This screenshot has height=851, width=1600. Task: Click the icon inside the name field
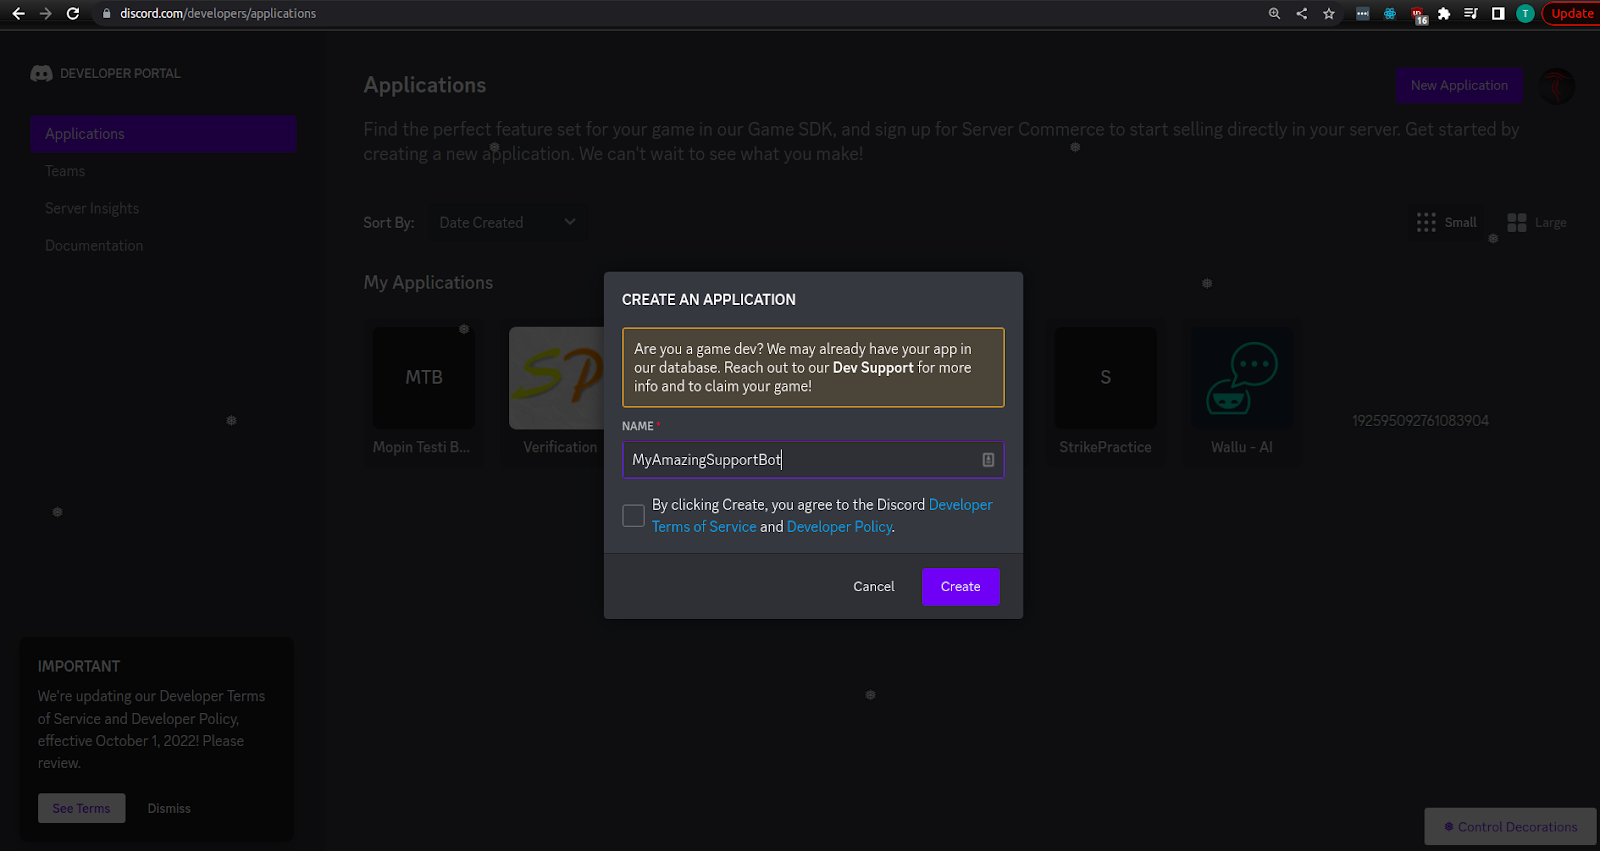pyautogui.click(x=988, y=460)
